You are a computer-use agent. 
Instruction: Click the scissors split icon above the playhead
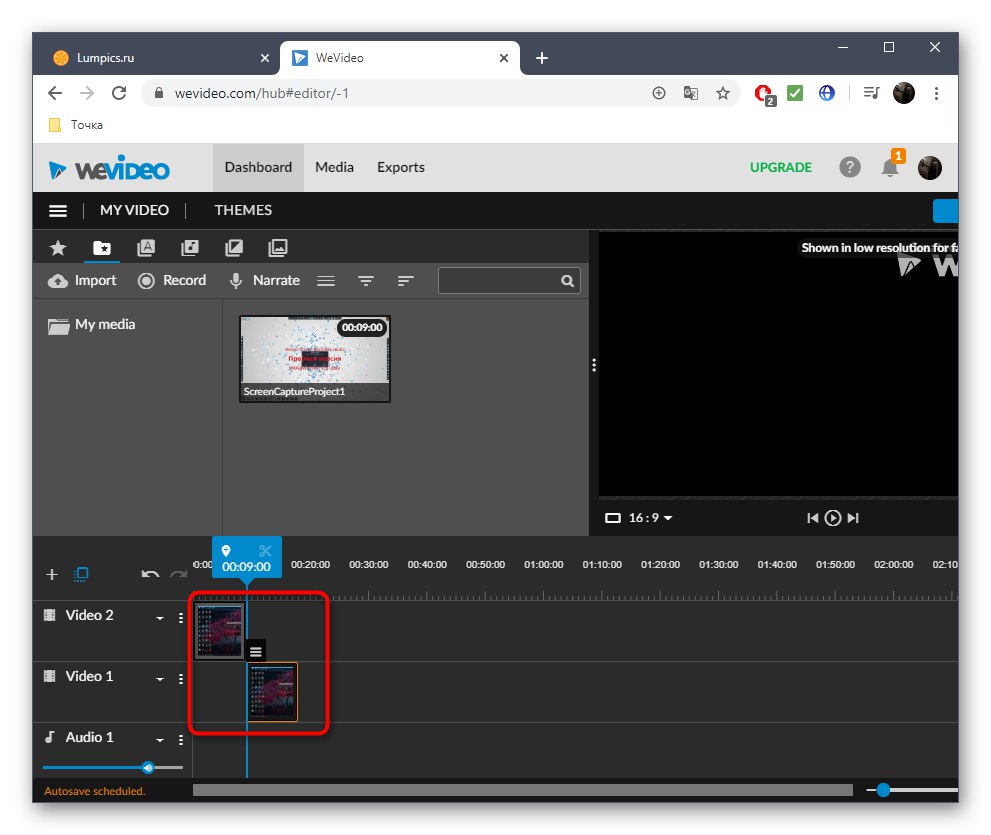click(266, 550)
